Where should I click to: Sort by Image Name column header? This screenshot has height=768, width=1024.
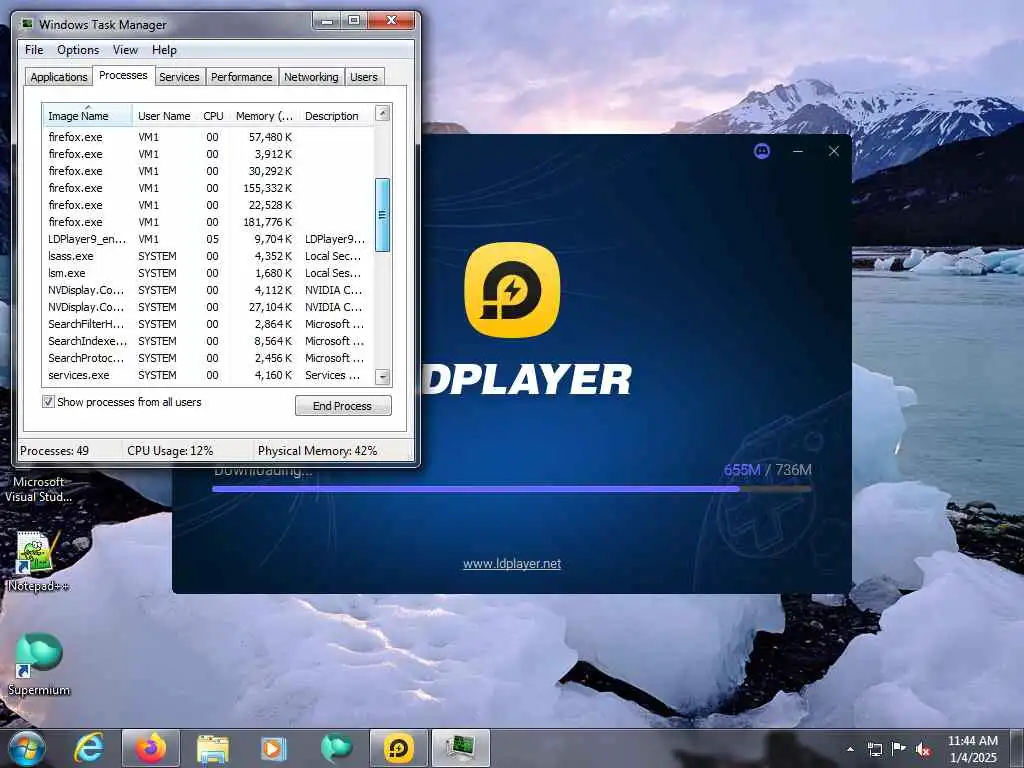(88, 116)
